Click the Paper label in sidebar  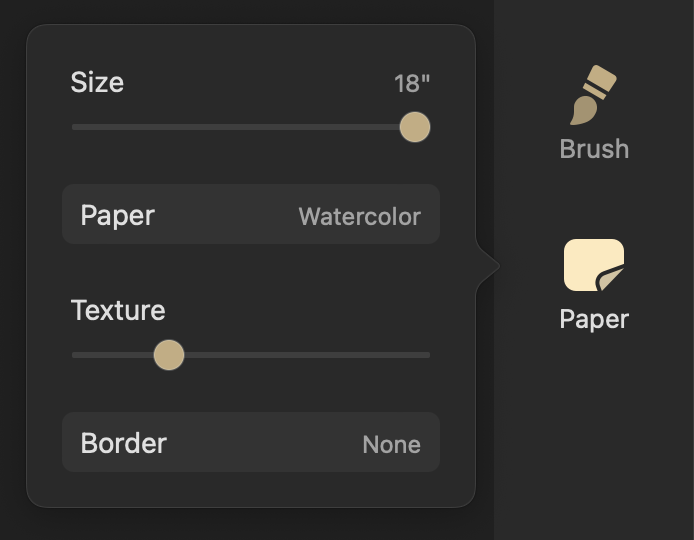tap(594, 319)
